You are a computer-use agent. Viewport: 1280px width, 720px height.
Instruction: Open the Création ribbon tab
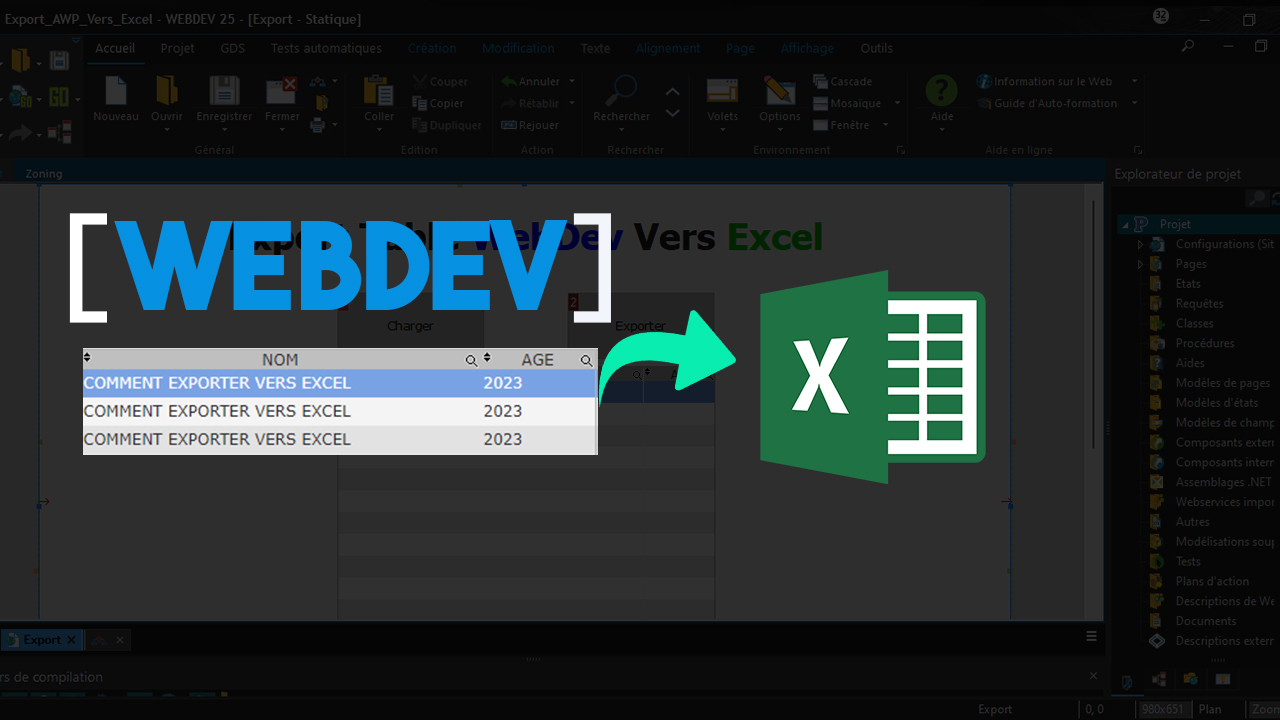tap(432, 48)
